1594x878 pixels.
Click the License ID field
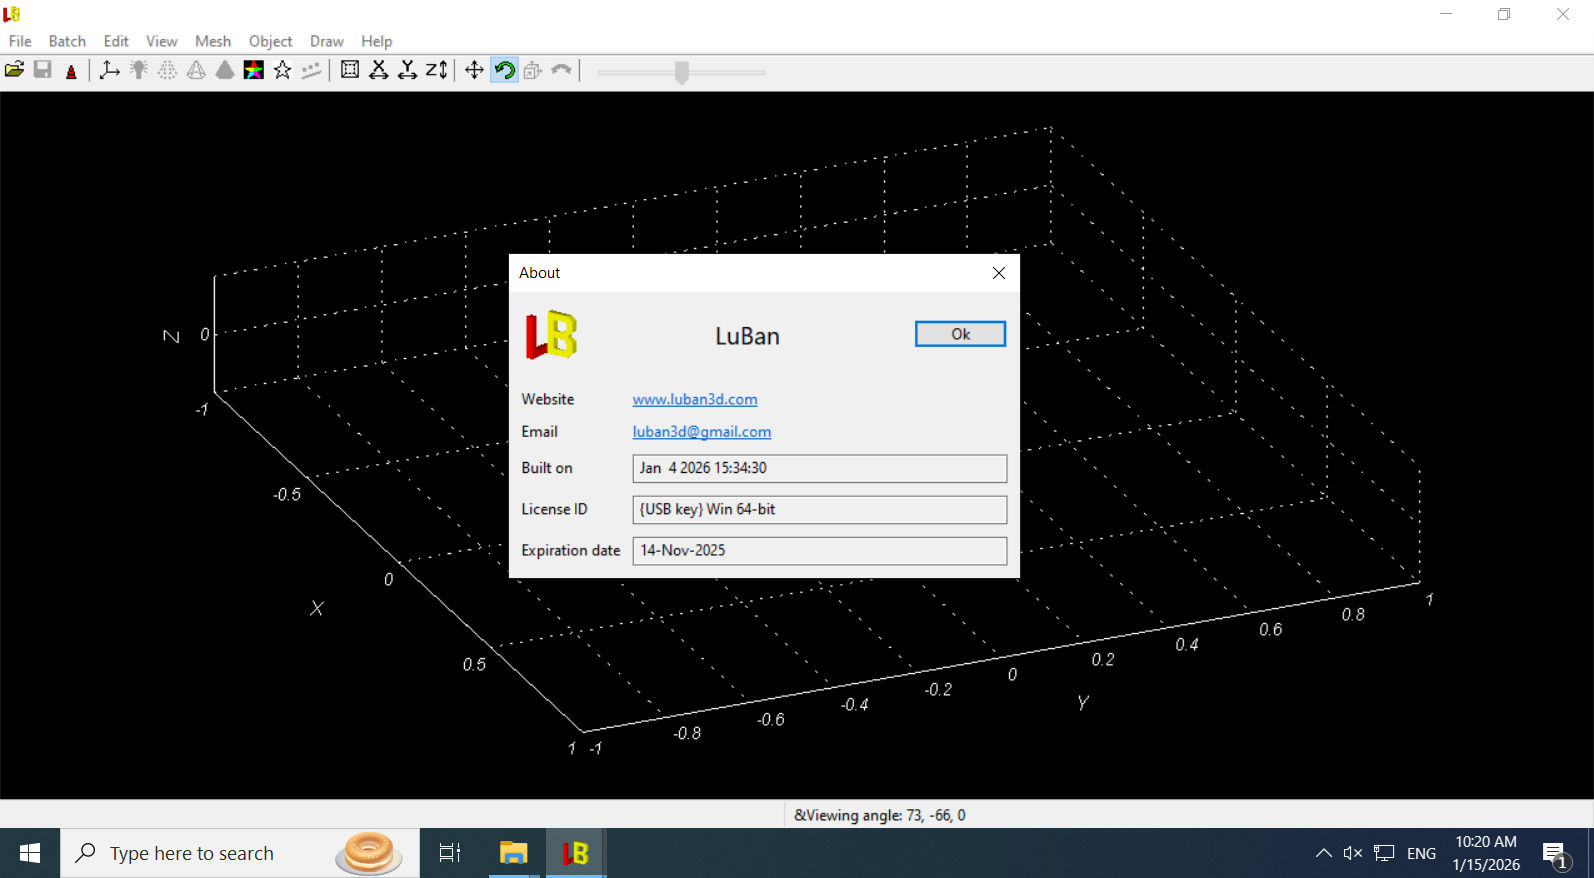point(819,509)
